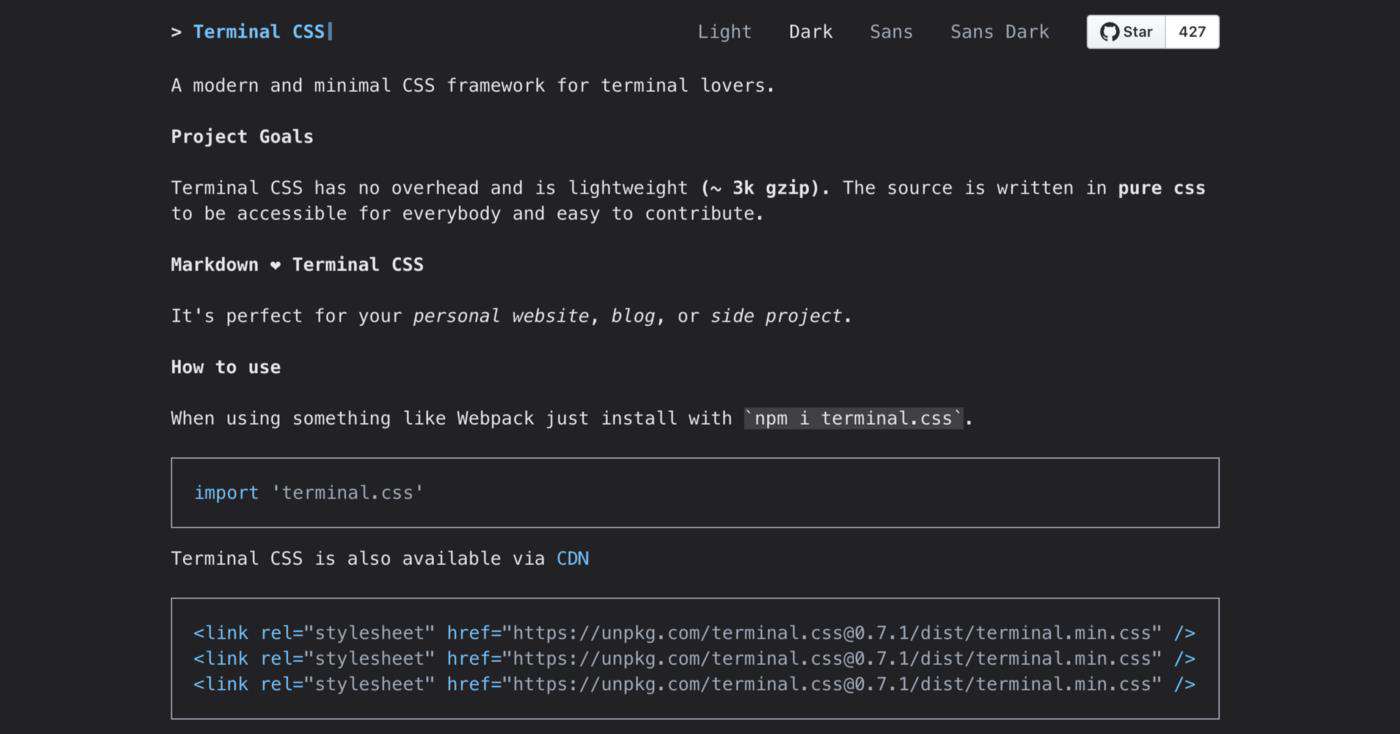Click the italic 'personal website' text
This screenshot has height=734, width=1400.
point(501,316)
